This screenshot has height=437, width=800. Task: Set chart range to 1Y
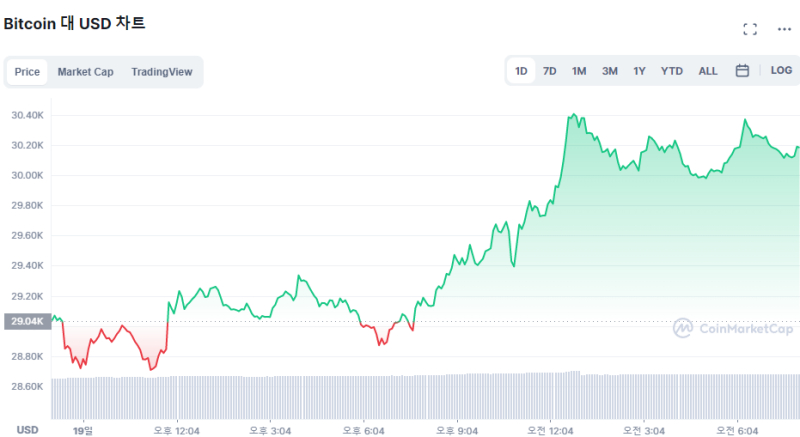tap(639, 71)
